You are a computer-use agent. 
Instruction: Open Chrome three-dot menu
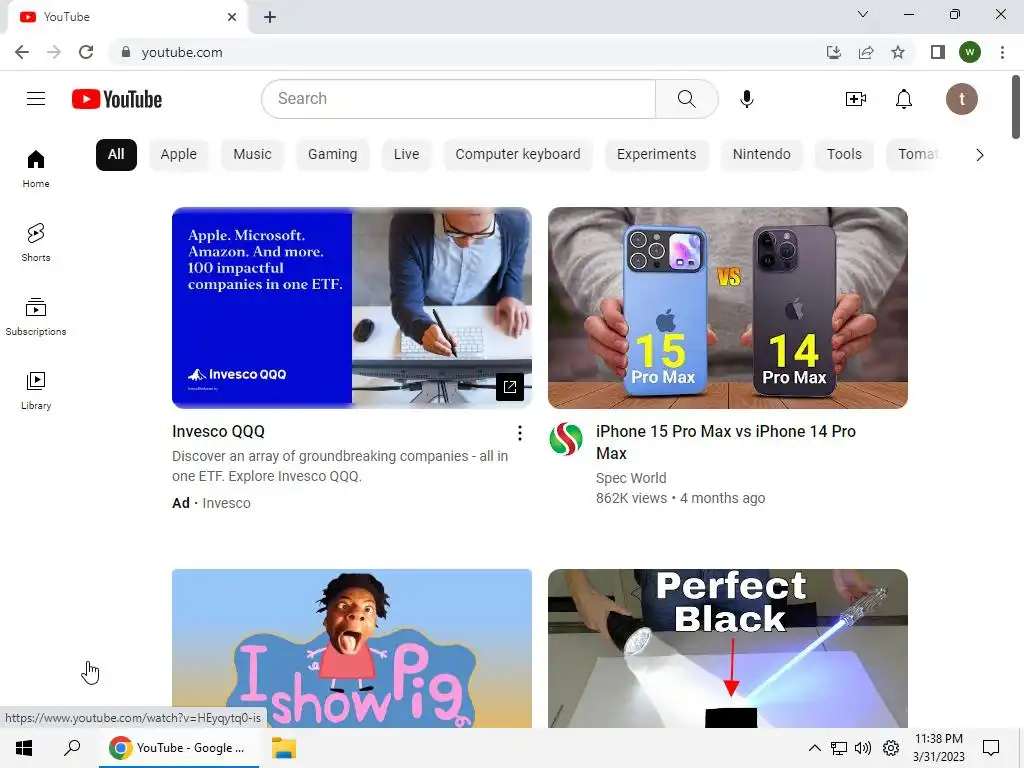(1002, 52)
